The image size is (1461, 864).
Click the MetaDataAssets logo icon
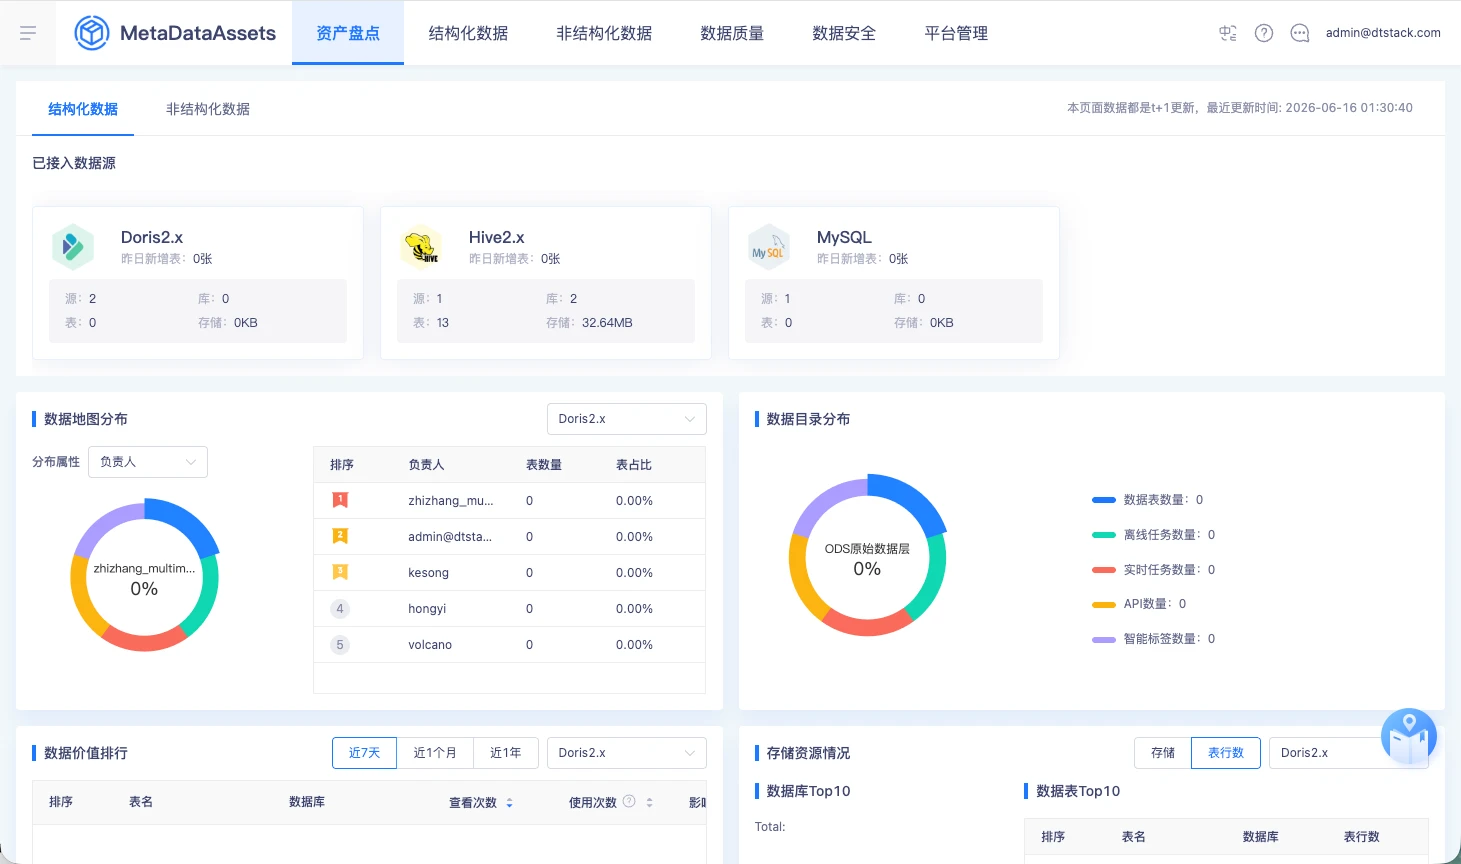(92, 33)
